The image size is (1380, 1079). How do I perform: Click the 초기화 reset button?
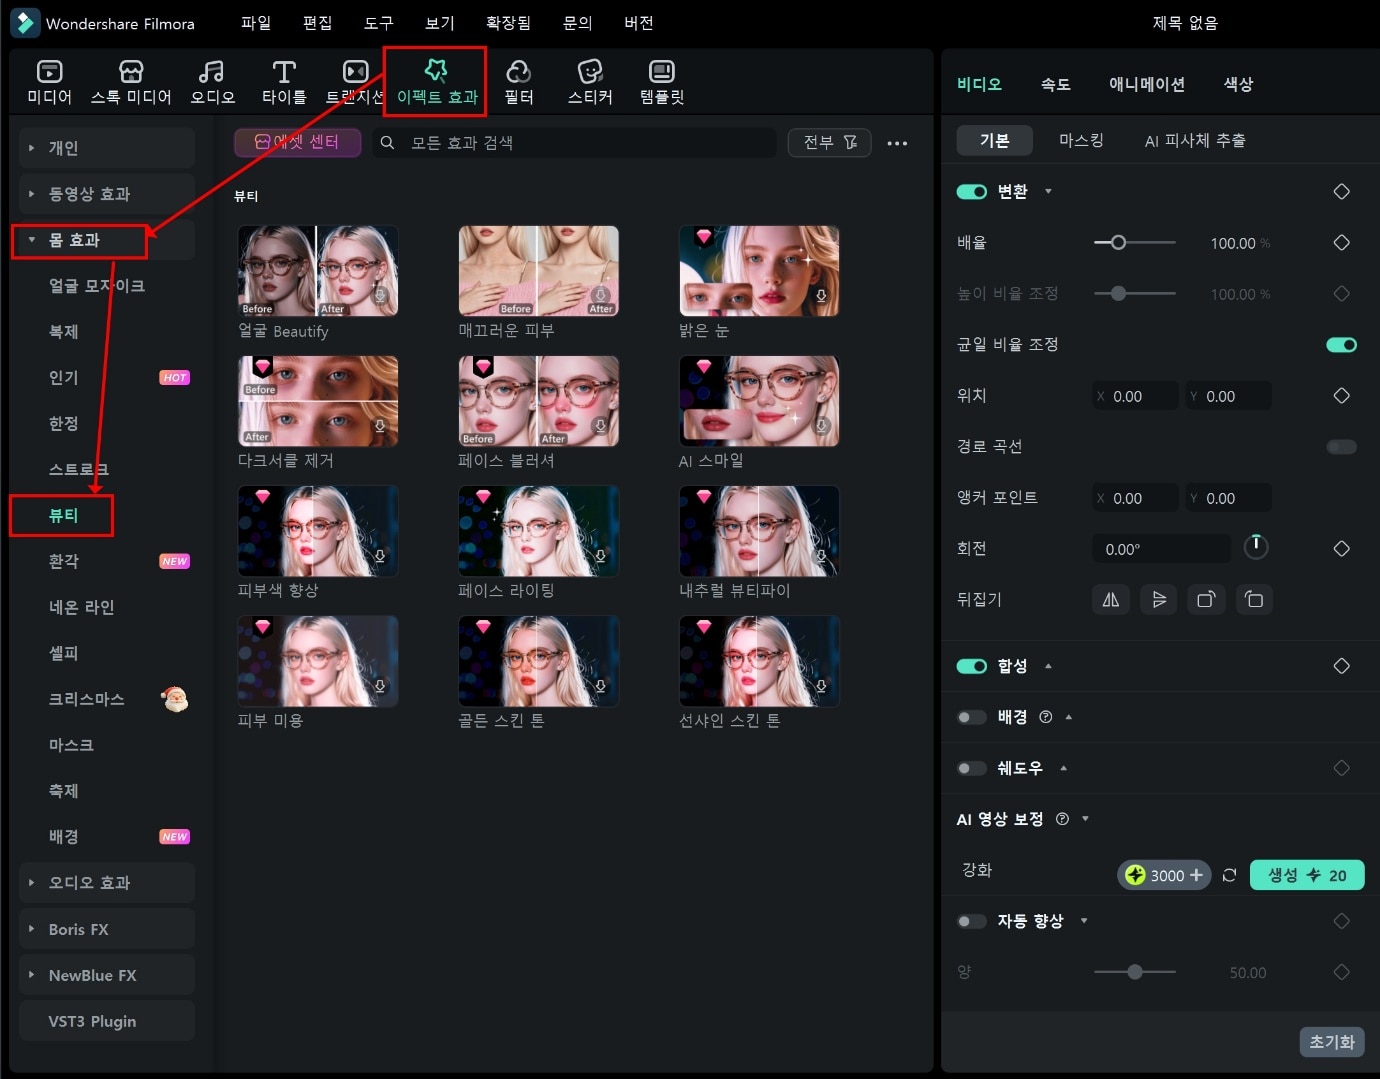click(1331, 1042)
